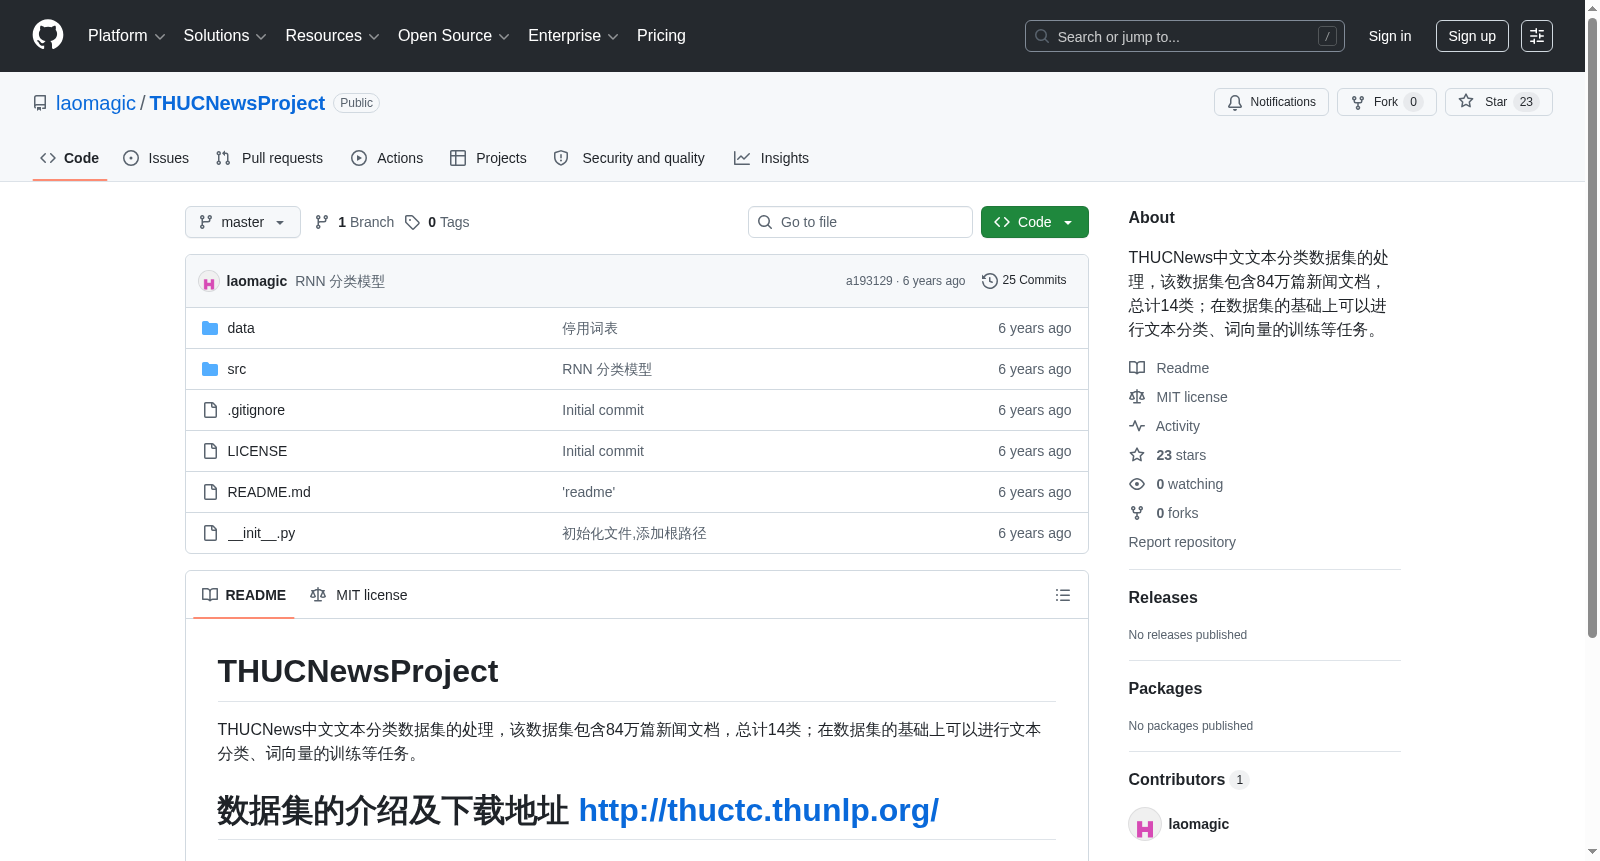Open commit message 初始化文件,添加根路径
Screen dimensions: 1600x861
[634, 533]
